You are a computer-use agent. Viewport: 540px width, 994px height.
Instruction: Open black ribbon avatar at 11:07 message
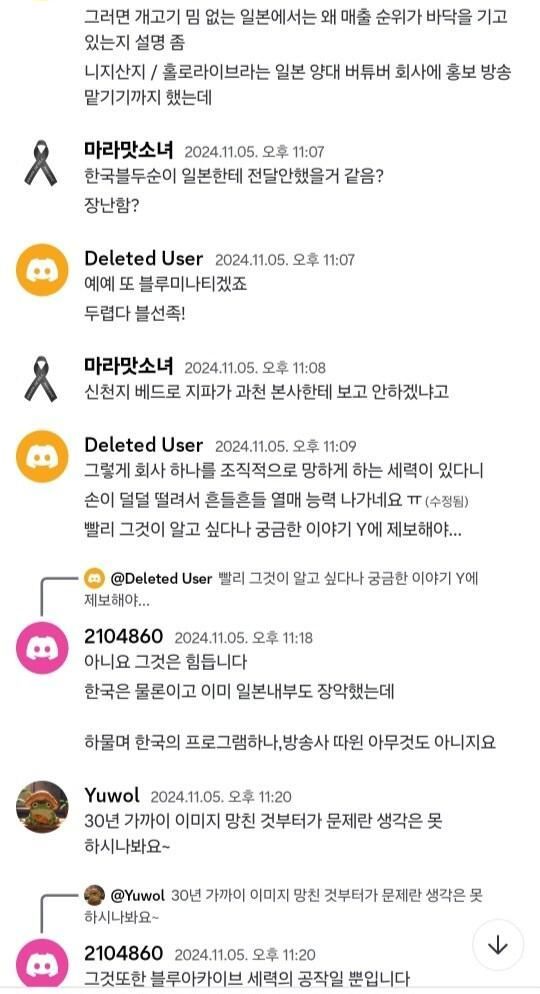pyautogui.click(x=41, y=164)
